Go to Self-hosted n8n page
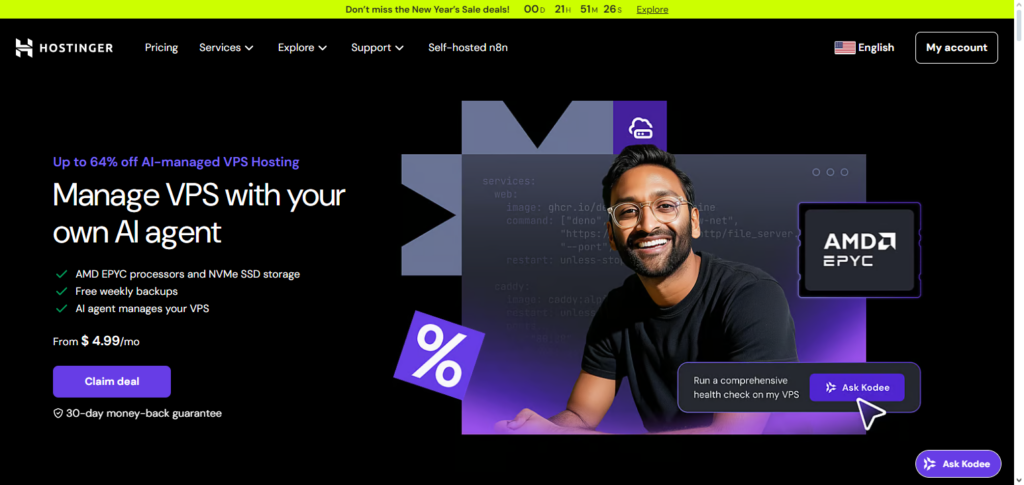1024x485 pixels. pos(468,48)
